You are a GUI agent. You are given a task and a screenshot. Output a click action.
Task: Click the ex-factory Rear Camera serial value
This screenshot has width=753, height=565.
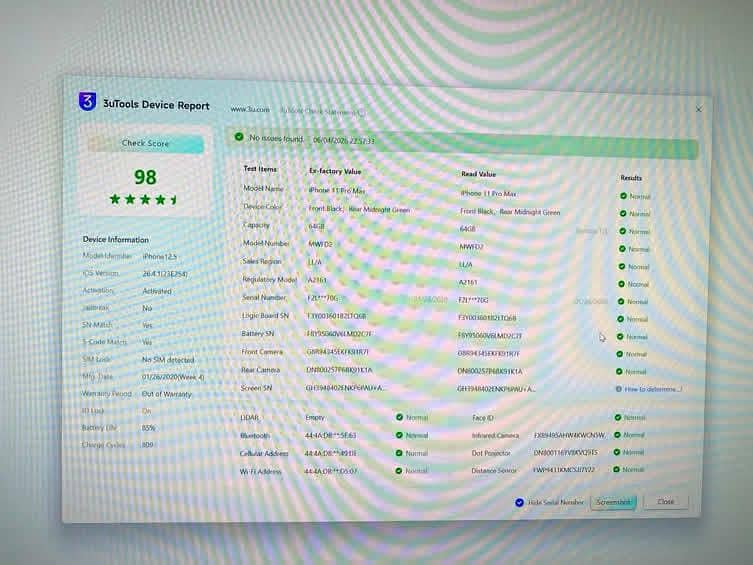coord(339,370)
